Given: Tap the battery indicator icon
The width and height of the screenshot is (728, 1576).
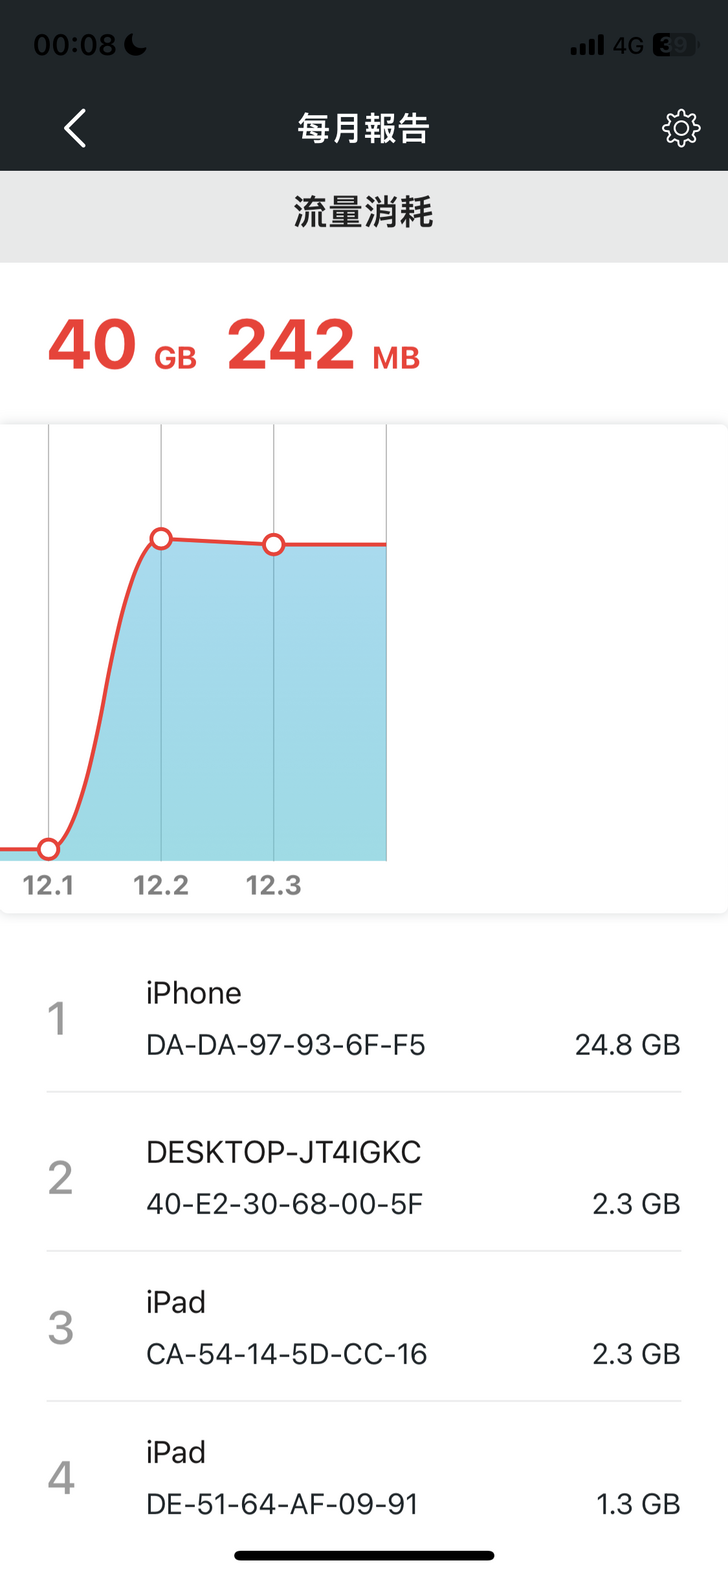Looking at the screenshot, I should coord(675,45).
